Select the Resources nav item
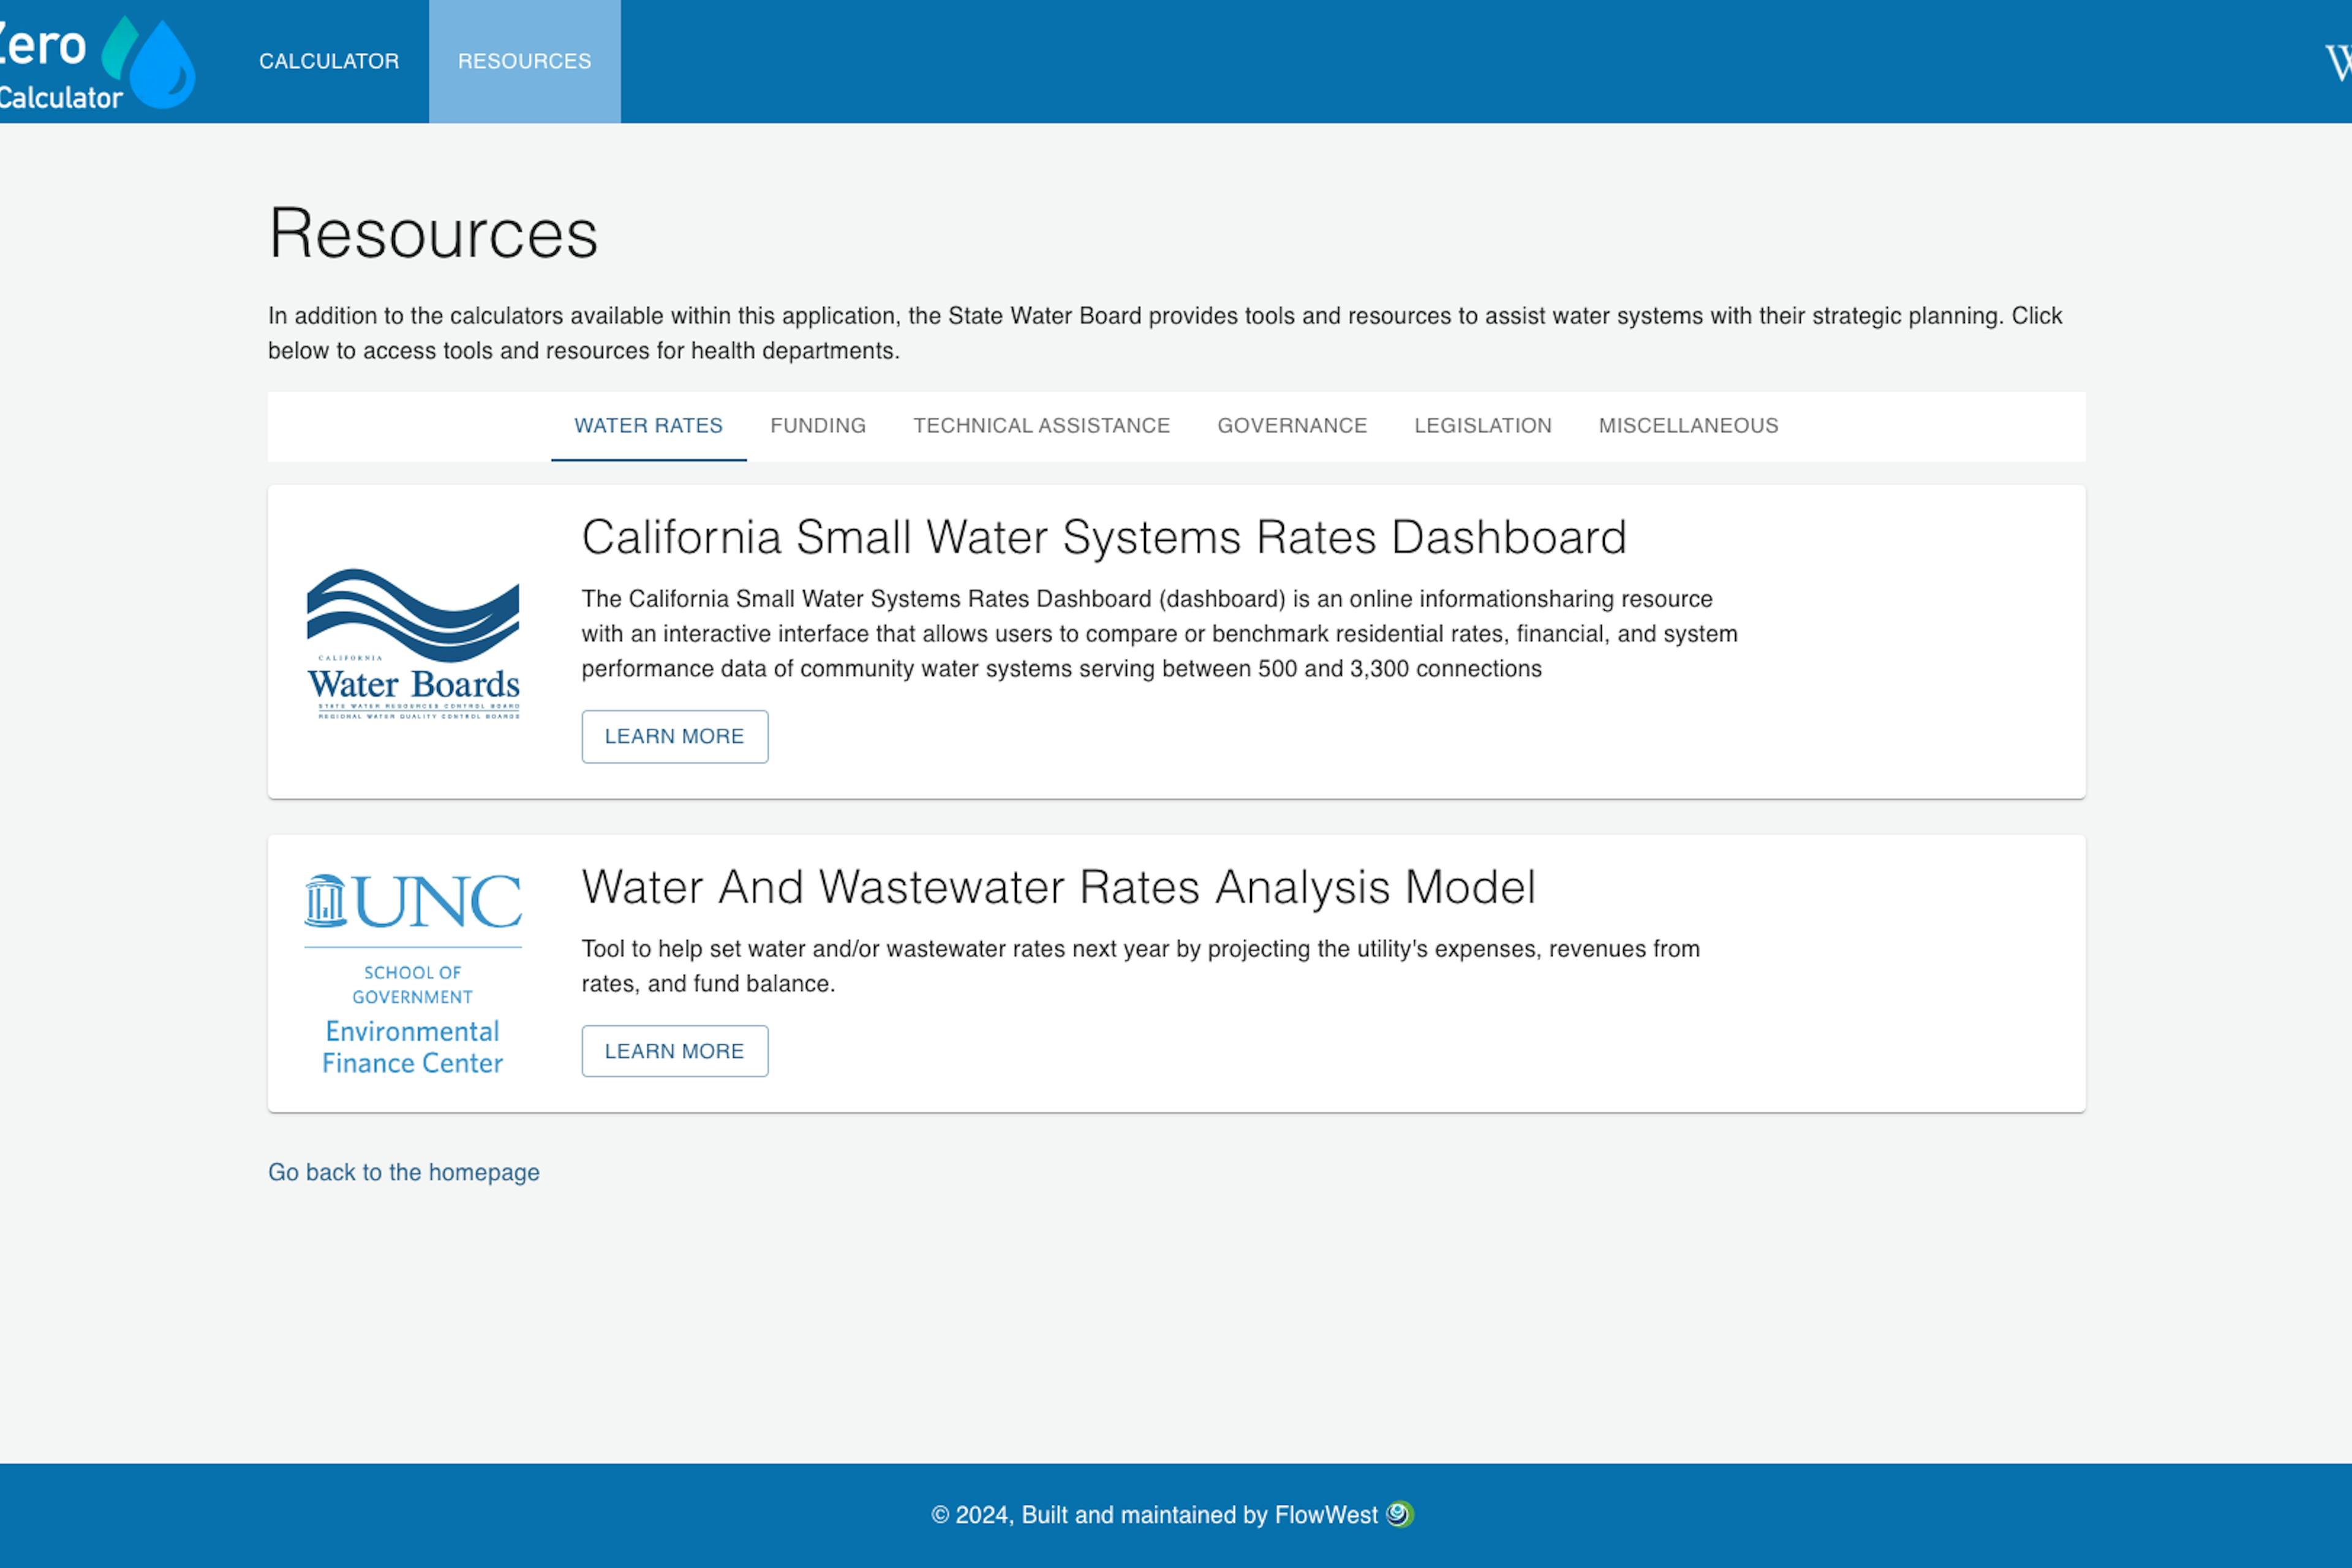 [x=524, y=62]
